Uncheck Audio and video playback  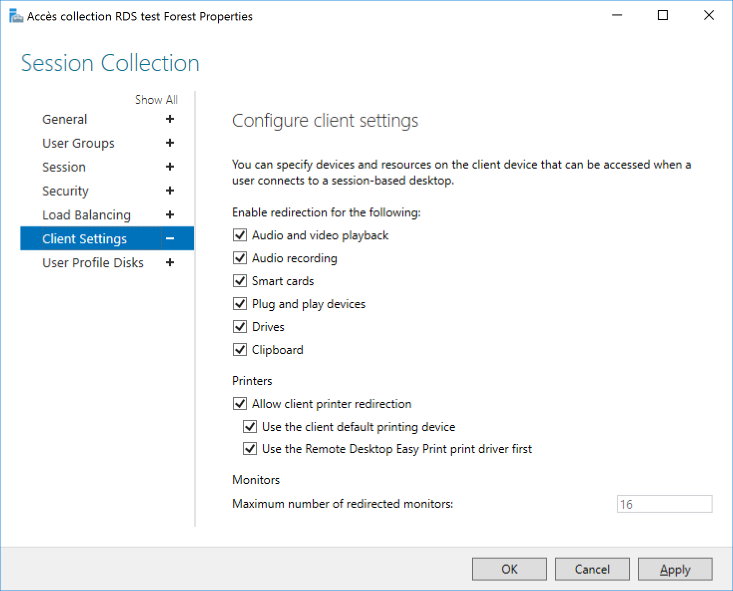[240, 235]
